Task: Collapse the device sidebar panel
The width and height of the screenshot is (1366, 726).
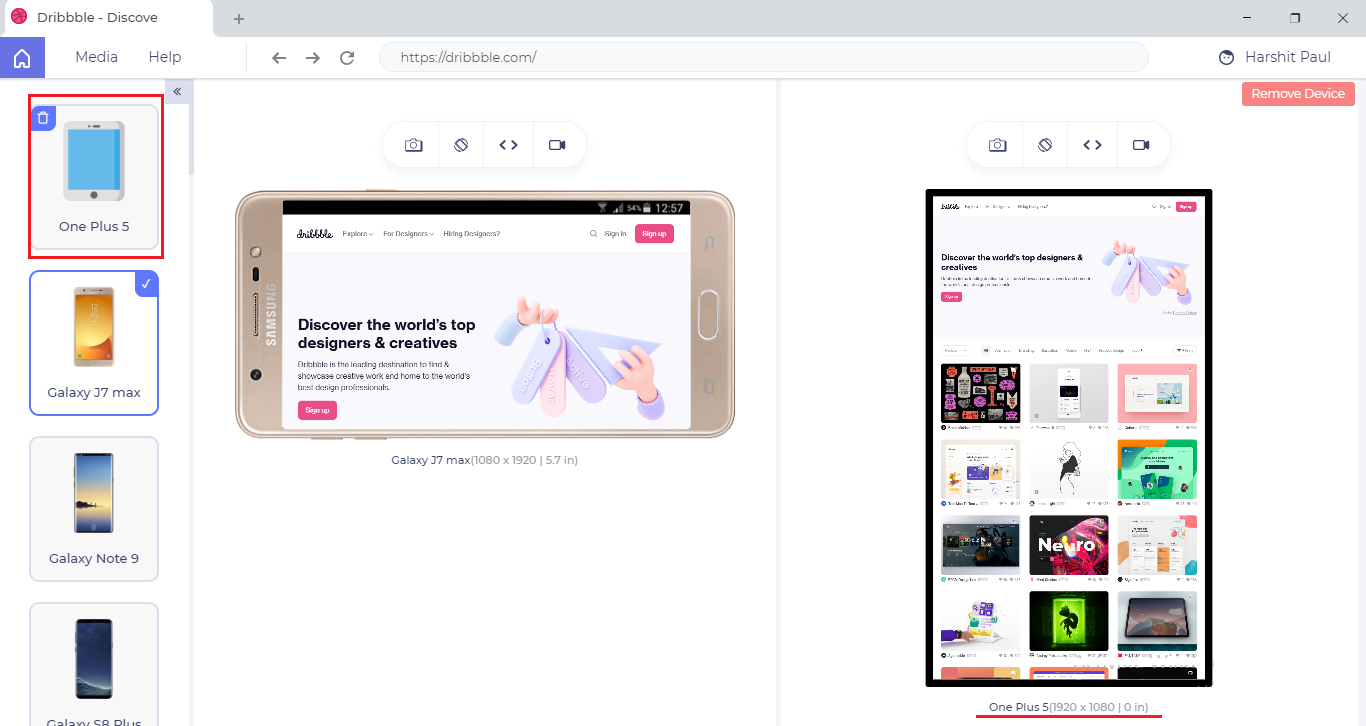Action: (177, 91)
